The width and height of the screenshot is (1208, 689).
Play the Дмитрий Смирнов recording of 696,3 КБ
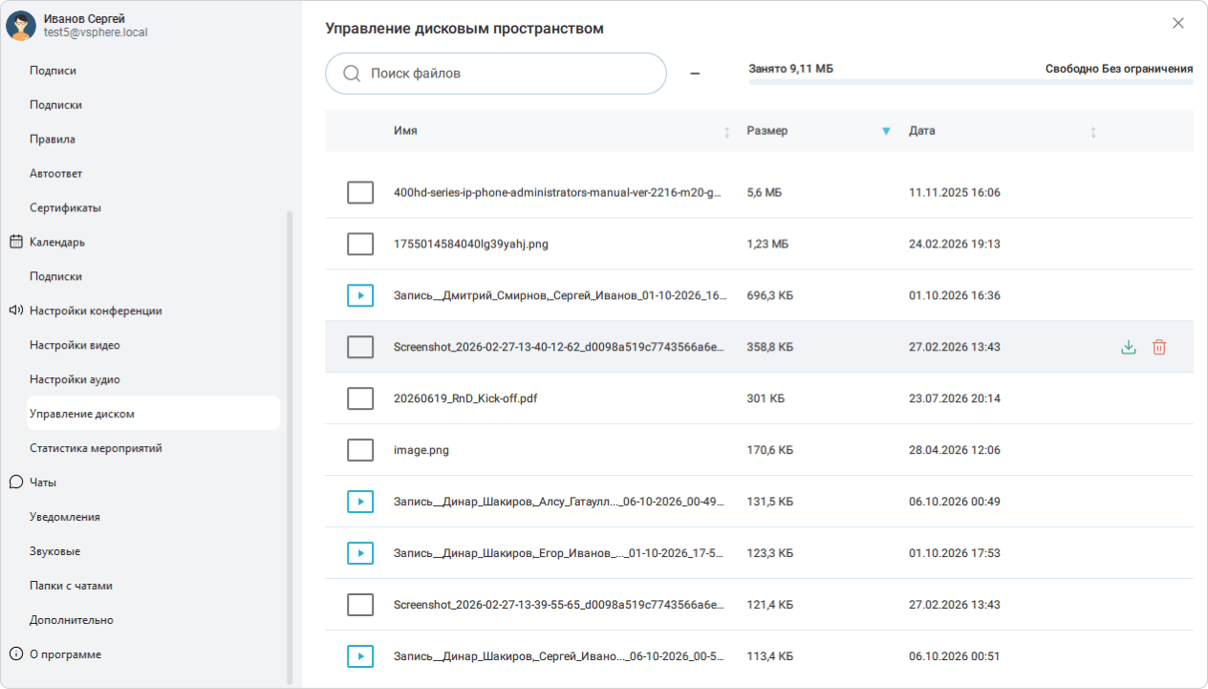point(360,295)
